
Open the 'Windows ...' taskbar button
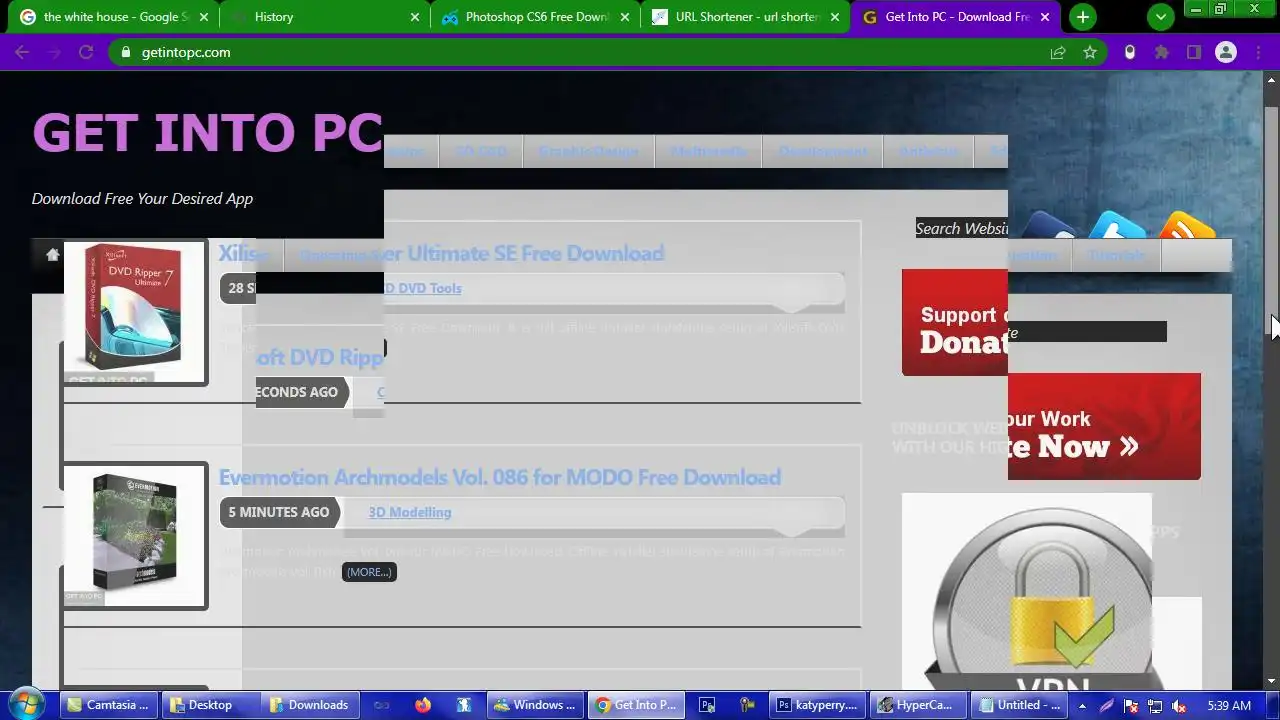click(535, 705)
